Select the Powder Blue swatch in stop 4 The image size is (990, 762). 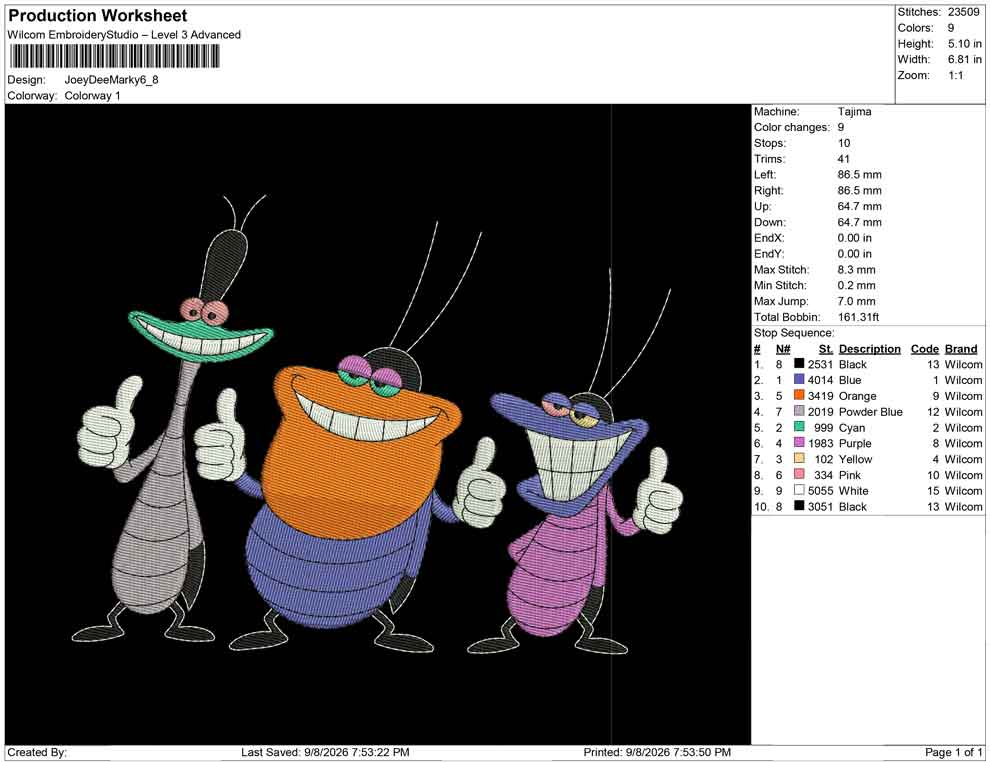click(799, 411)
